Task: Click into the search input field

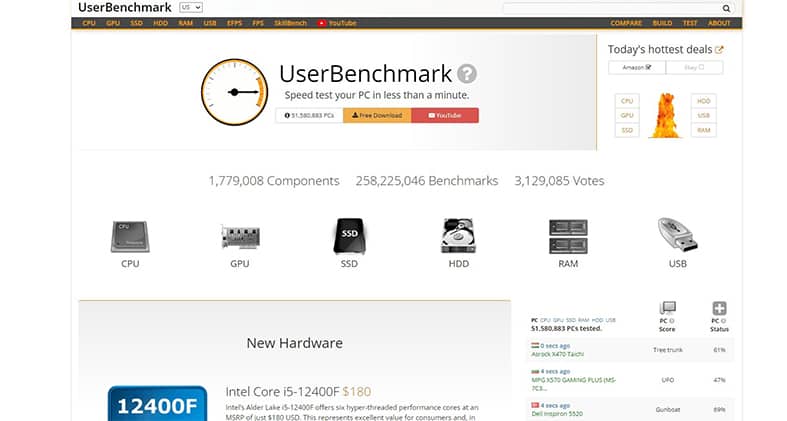Action: point(612,8)
